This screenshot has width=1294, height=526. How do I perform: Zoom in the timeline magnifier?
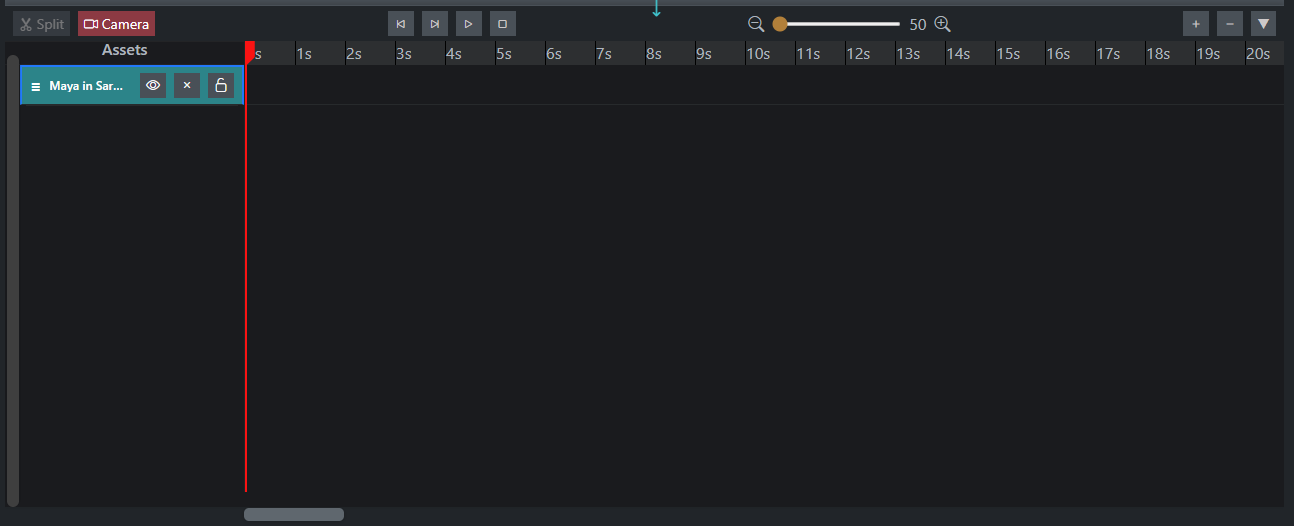pyautogui.click(x=942, y=24)
